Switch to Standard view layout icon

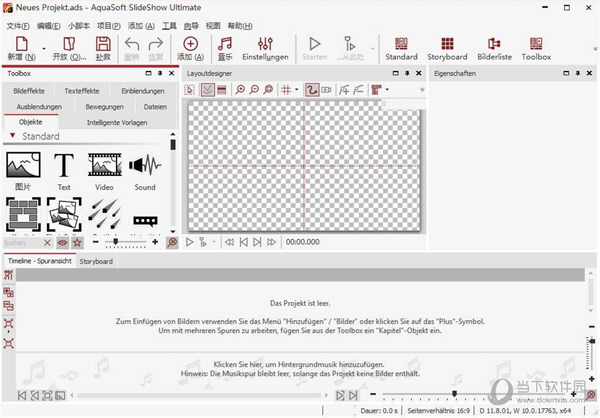click(x=401, y=44)
